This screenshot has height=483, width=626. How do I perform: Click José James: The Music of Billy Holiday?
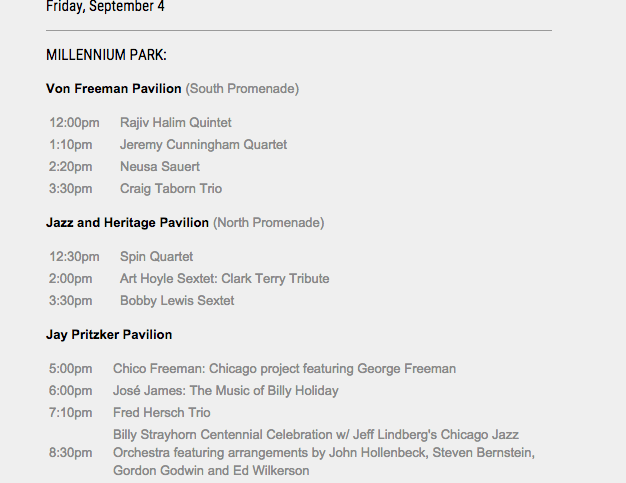tap(225, 391)
